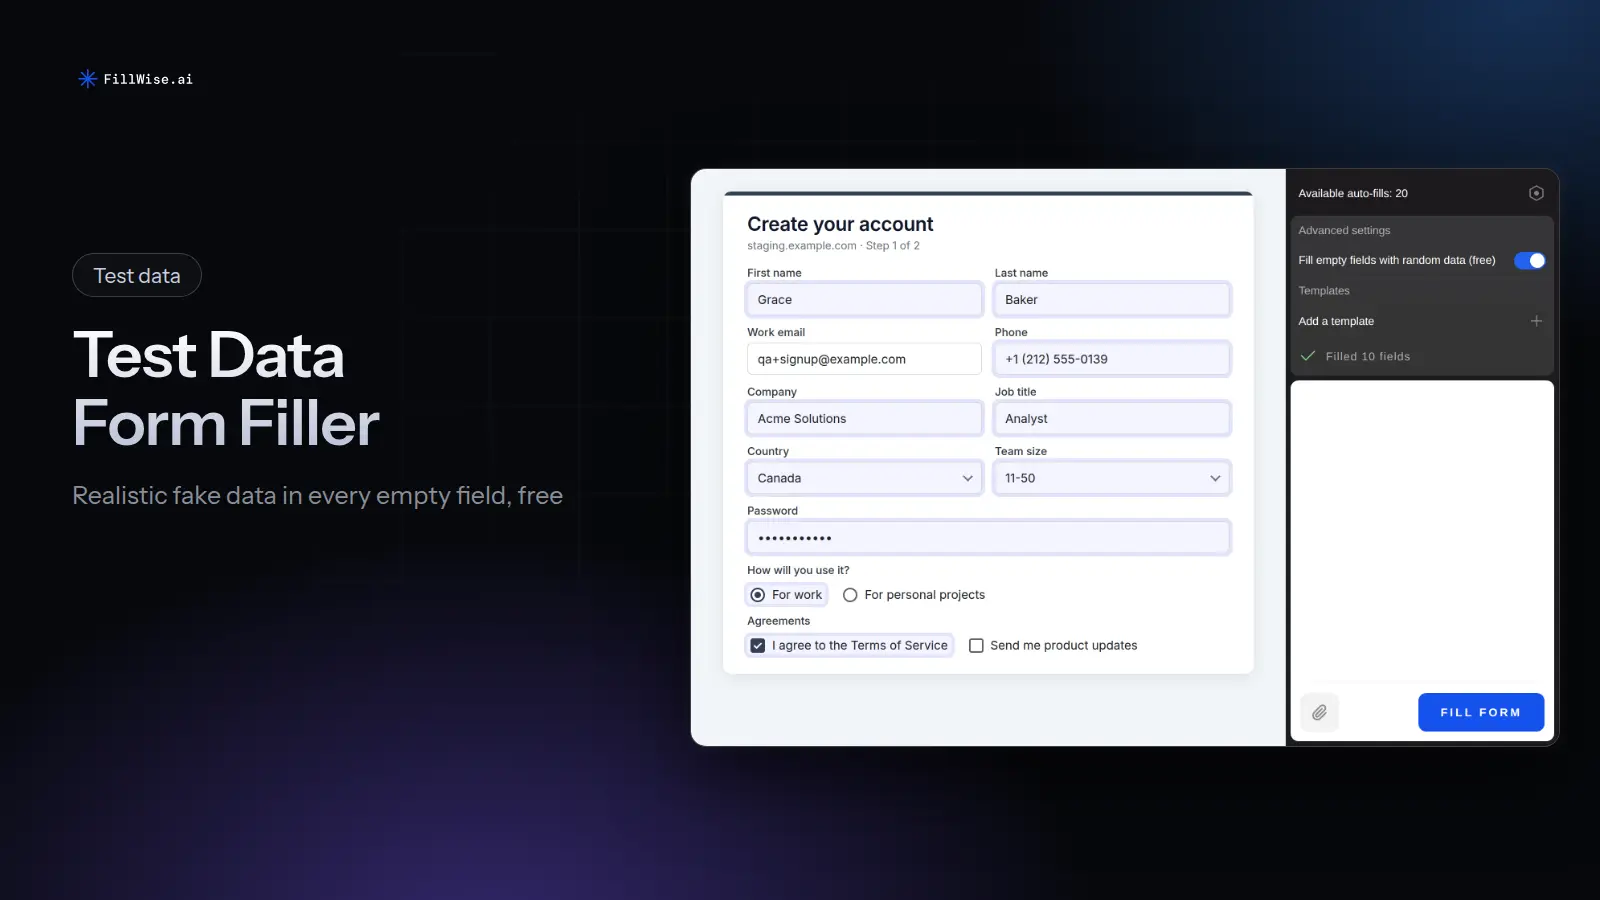This screenshot has height=900, width=1600.
Task: Click the plus icon for Add a template
Action: pyautogui.click(x=1536, y=321)
